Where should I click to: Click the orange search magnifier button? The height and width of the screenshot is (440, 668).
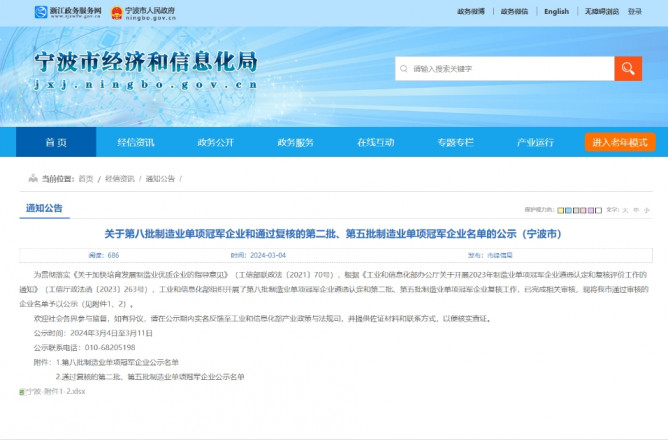628,68
